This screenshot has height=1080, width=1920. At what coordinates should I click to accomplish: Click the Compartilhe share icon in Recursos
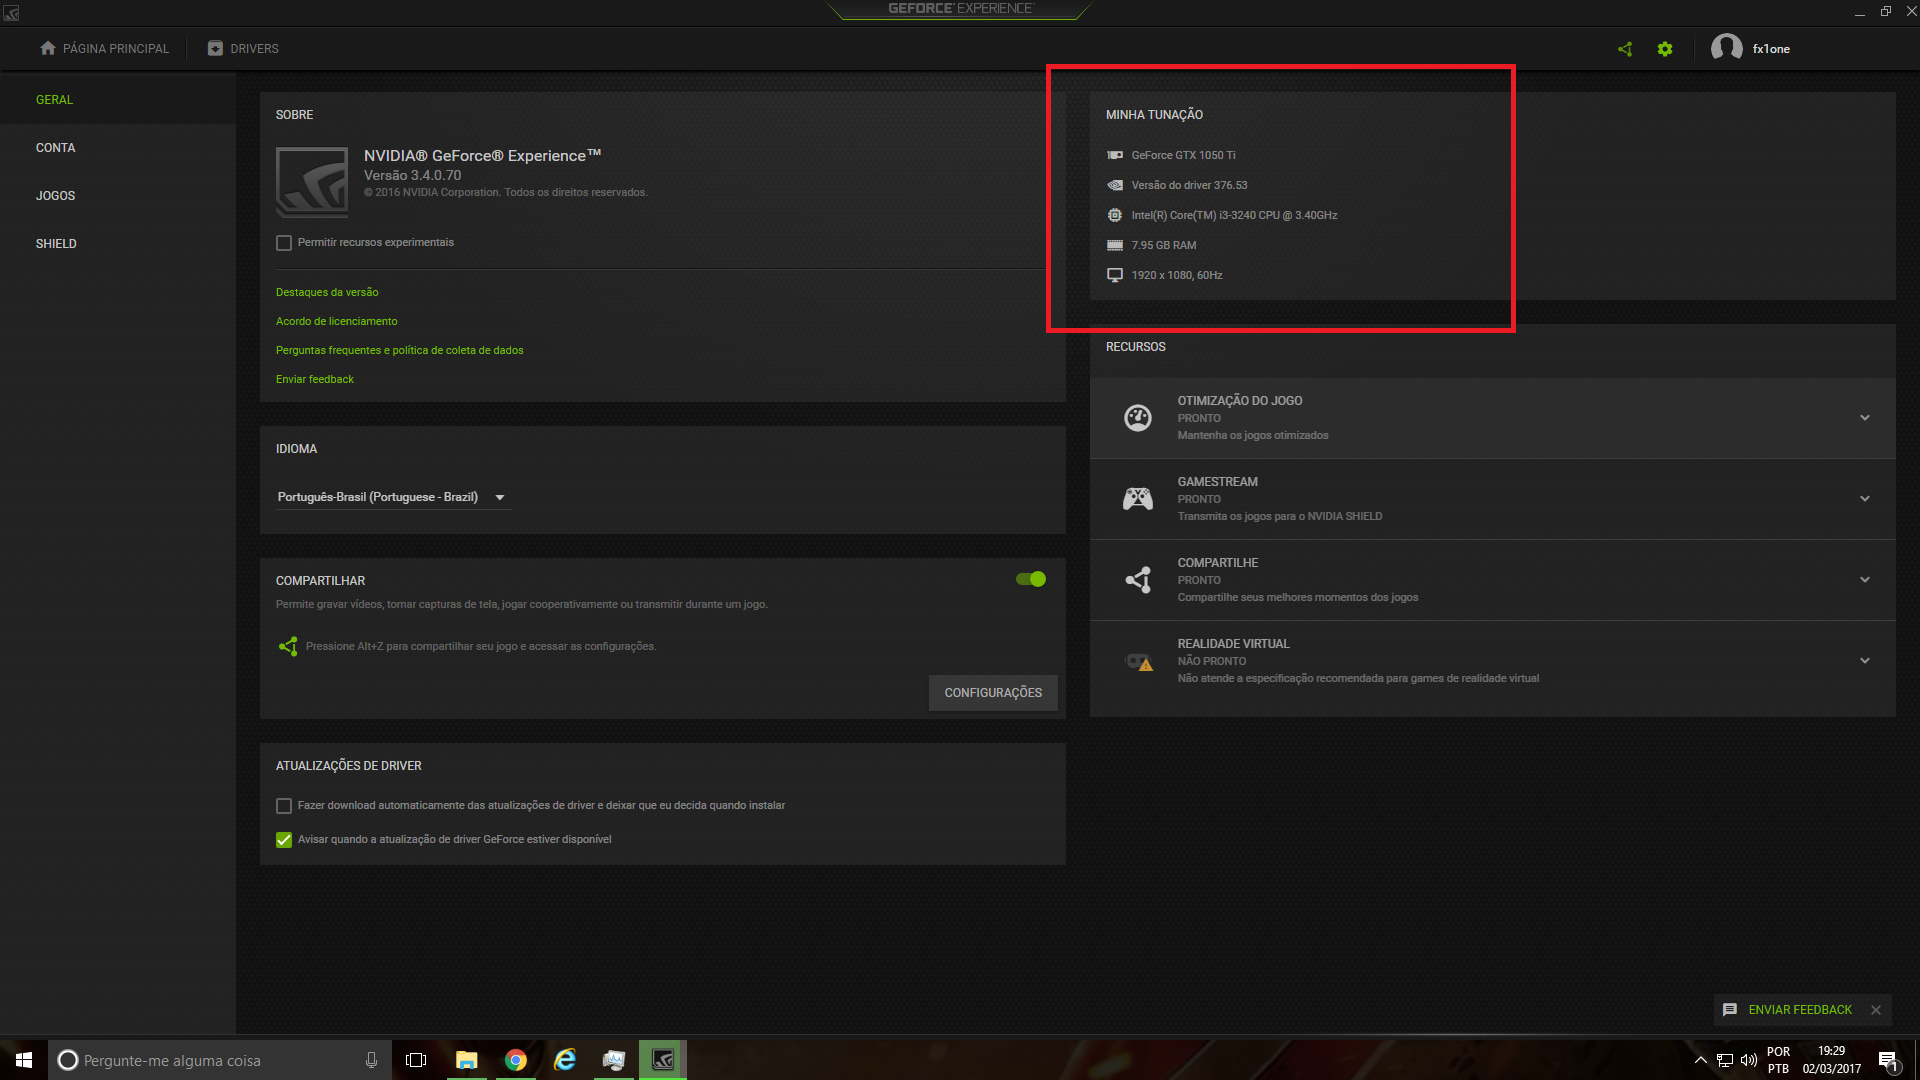pos(1138,580)
